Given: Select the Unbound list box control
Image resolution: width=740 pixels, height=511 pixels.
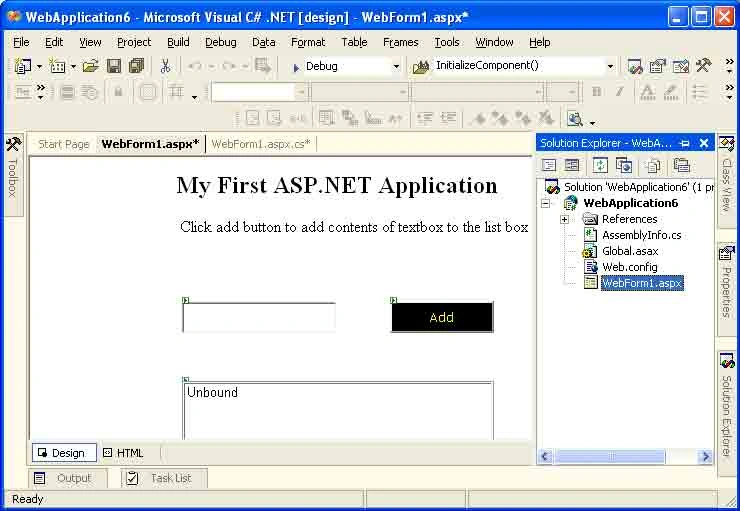Looking at the screenshot, I should (x=338, y=410).
